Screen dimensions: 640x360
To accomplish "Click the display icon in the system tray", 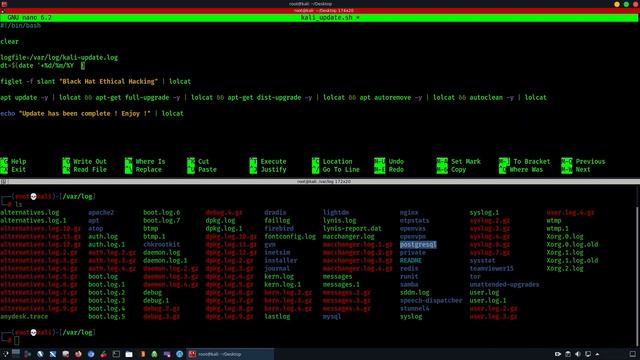I will pos(588,354).
